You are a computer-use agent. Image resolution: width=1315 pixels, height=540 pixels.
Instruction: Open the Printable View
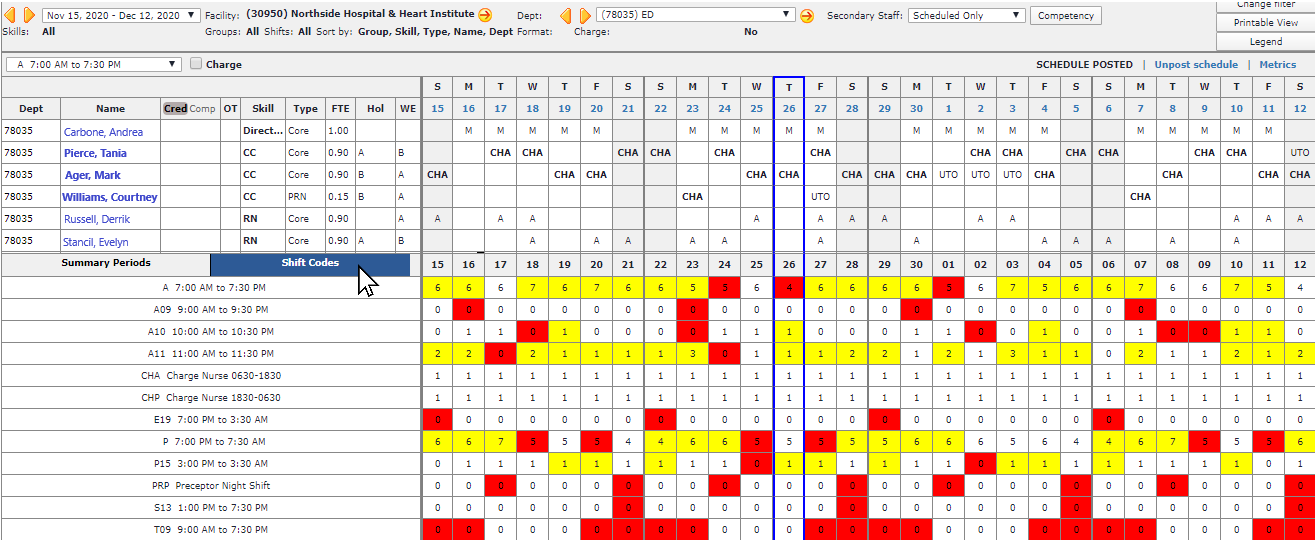pyautogui.click(x=1266, y=23)
